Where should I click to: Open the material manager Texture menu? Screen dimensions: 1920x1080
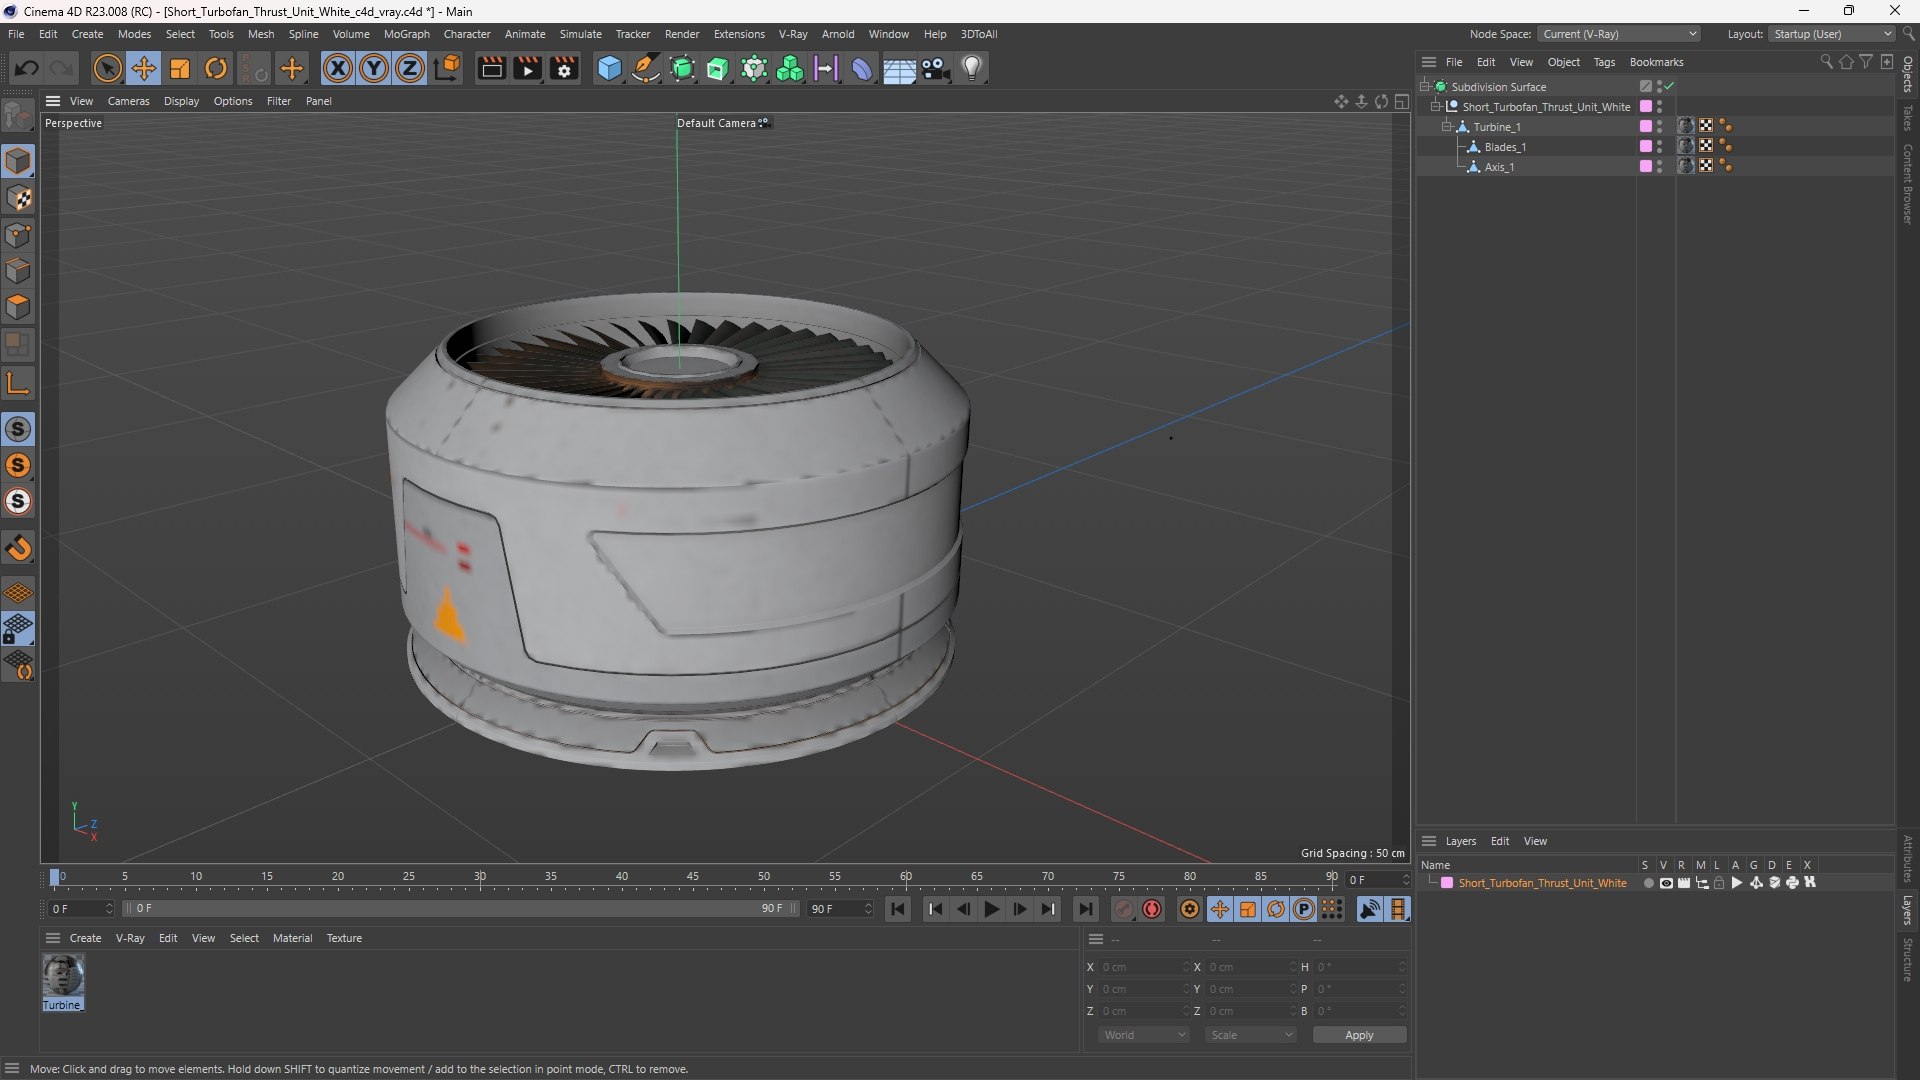pos(344,938)
